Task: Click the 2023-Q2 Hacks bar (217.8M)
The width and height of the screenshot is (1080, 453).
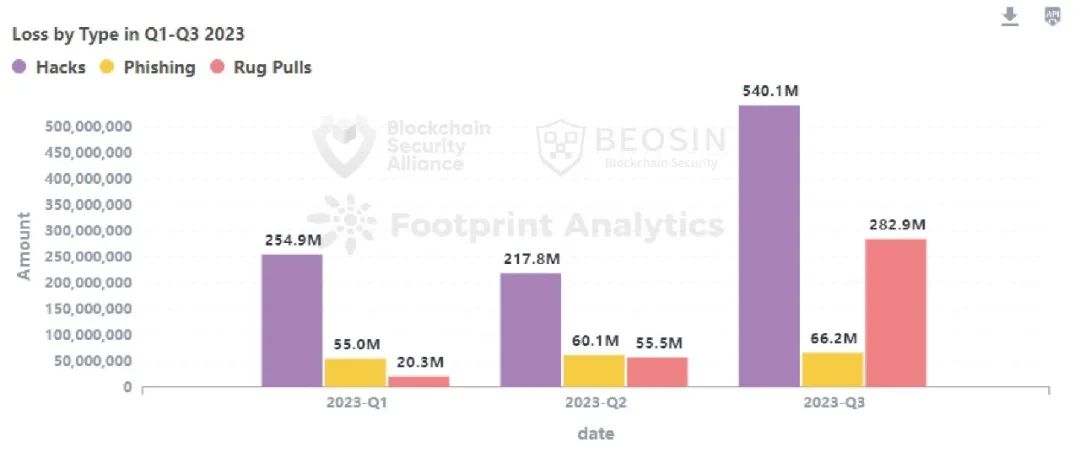Action: (x=530, y=330)
